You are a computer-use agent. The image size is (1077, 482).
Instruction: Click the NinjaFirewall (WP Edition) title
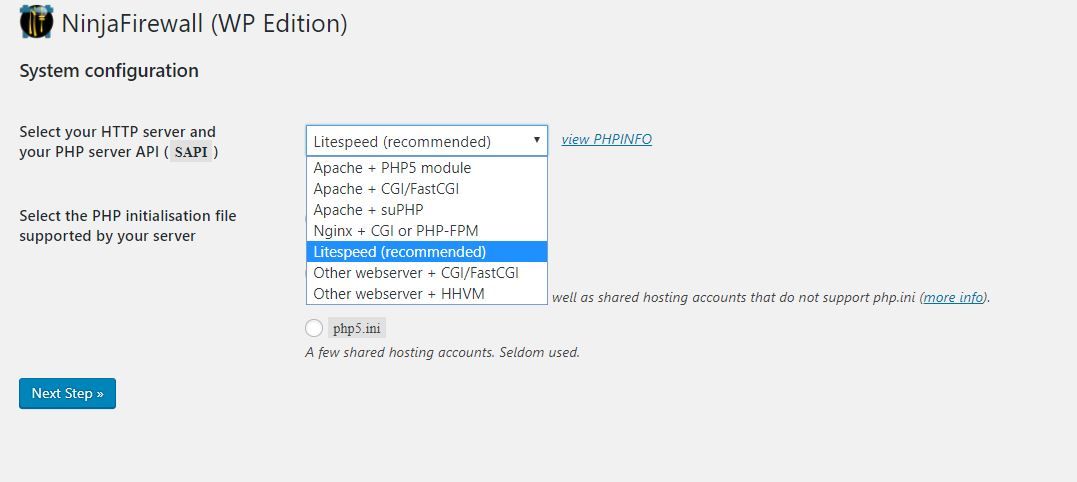(204, 23)
